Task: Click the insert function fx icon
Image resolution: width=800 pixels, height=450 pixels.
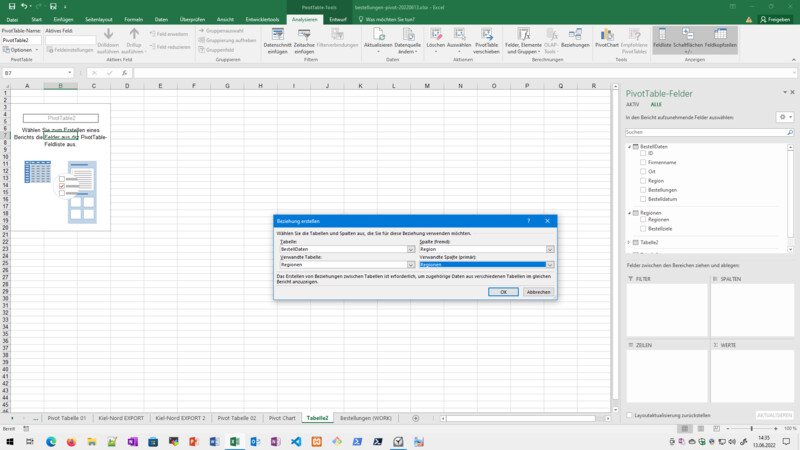Action: (x=124, y=73)
